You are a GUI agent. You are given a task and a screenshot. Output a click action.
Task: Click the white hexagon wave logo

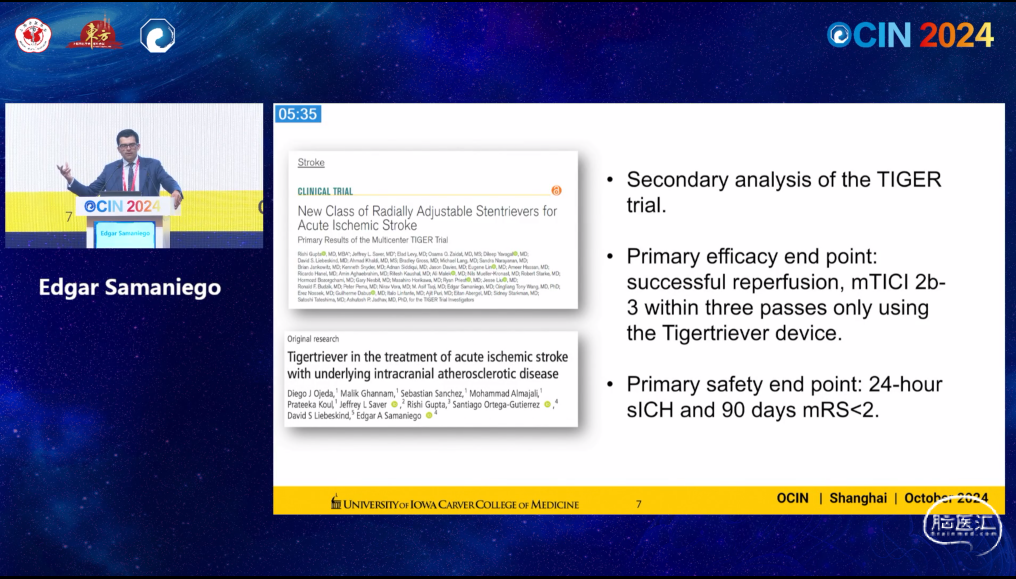point(157,35)
